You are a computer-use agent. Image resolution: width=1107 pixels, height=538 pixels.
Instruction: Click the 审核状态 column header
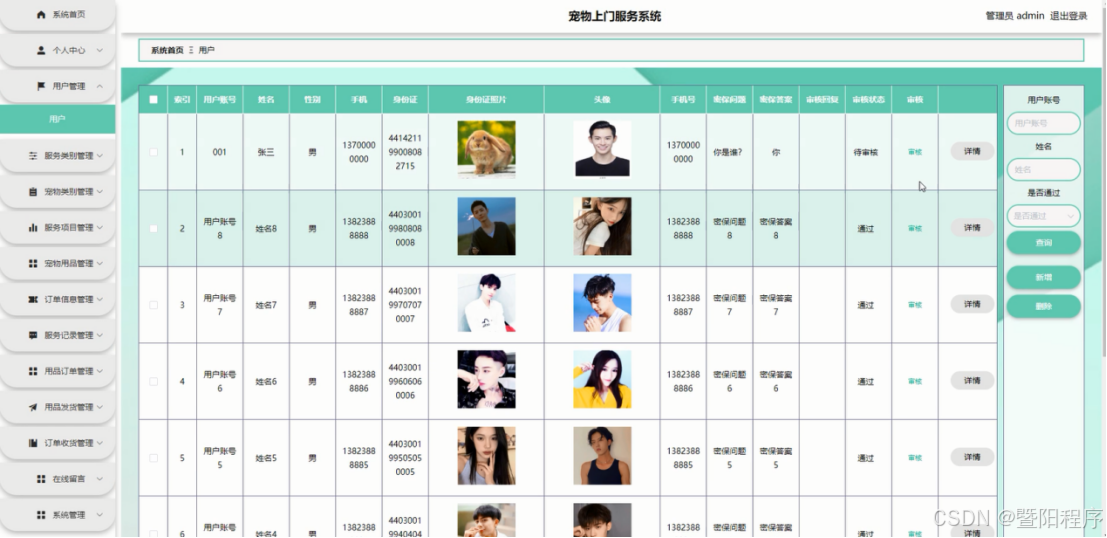click(868, 100)
